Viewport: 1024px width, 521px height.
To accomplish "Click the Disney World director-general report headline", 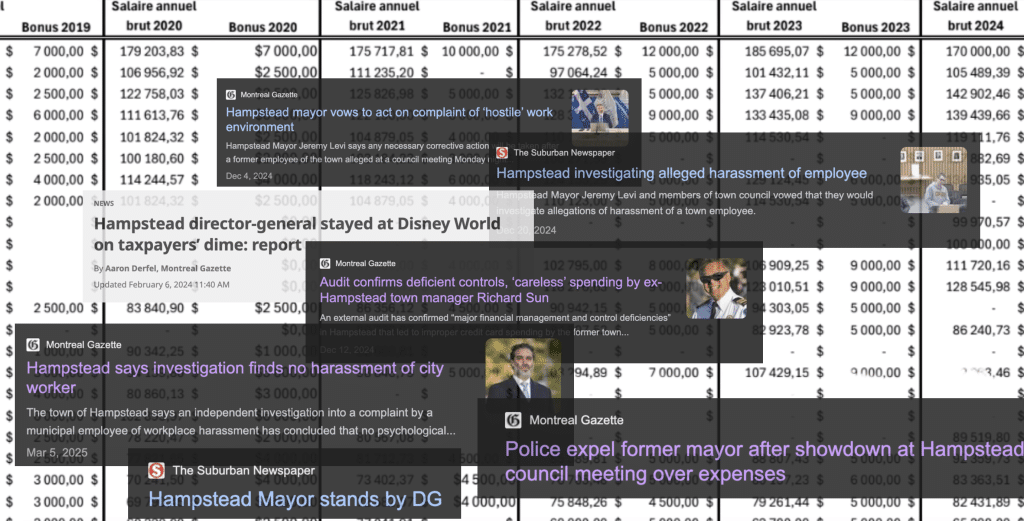I will tap(295, 235).
